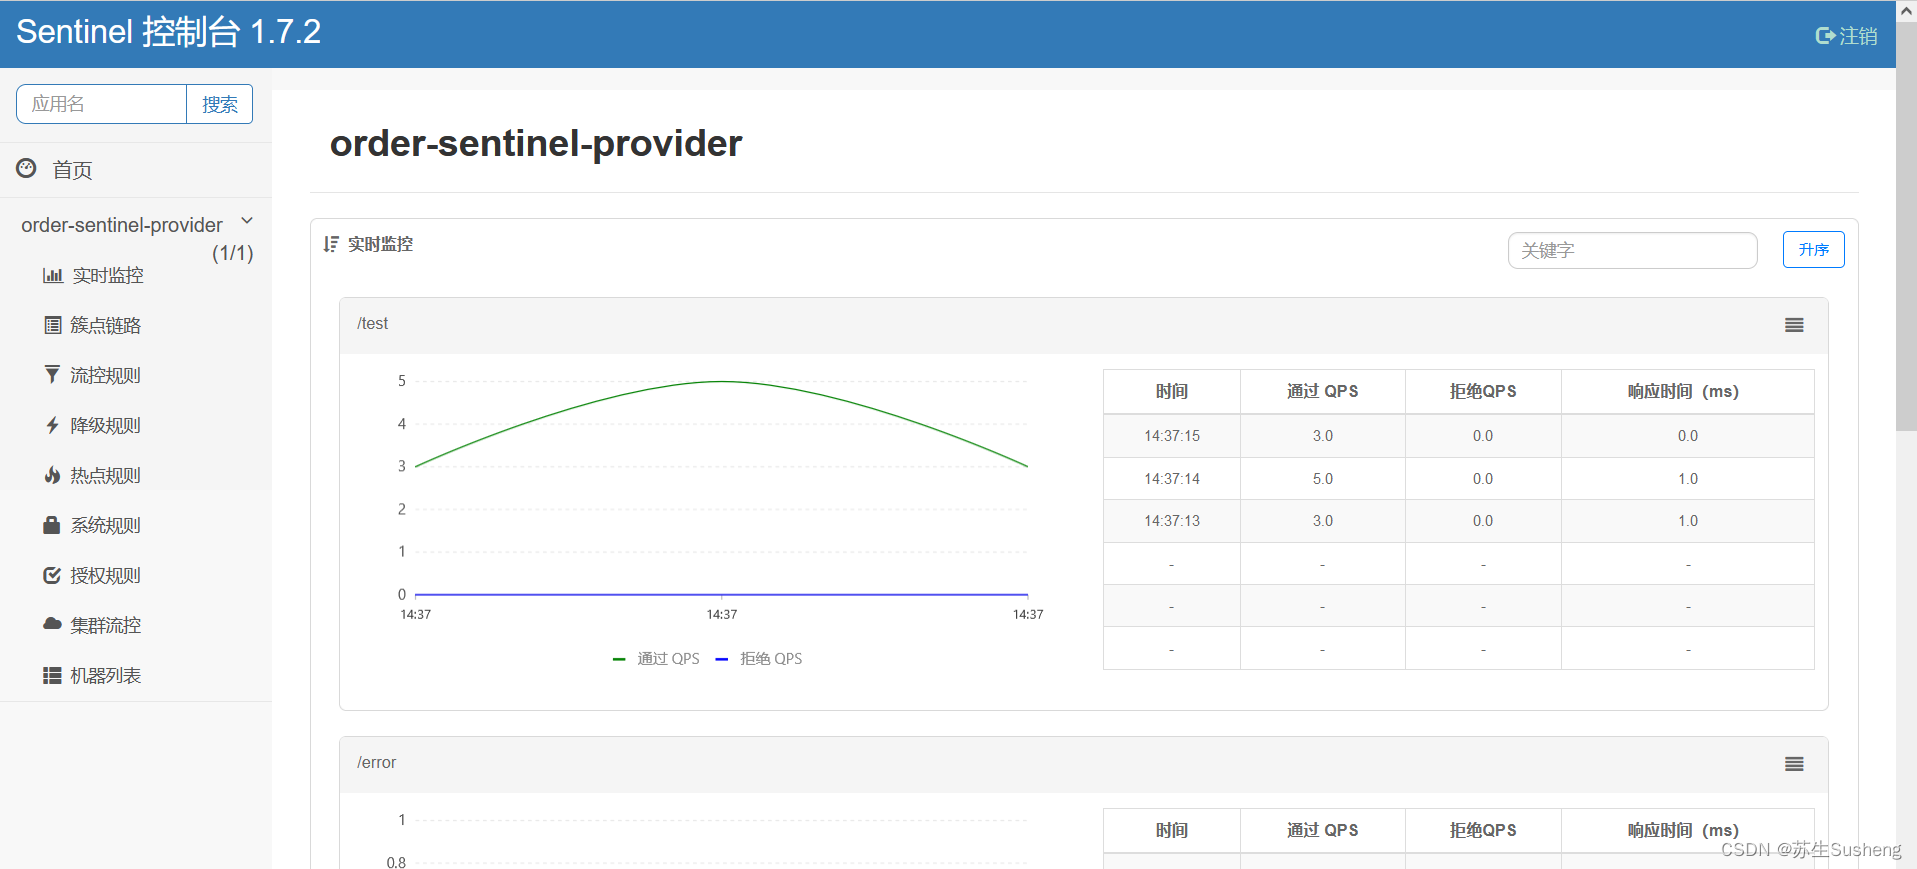
Task: Click the 注销 logout link
Action: pyautogui.click(x=1858, y=36)
